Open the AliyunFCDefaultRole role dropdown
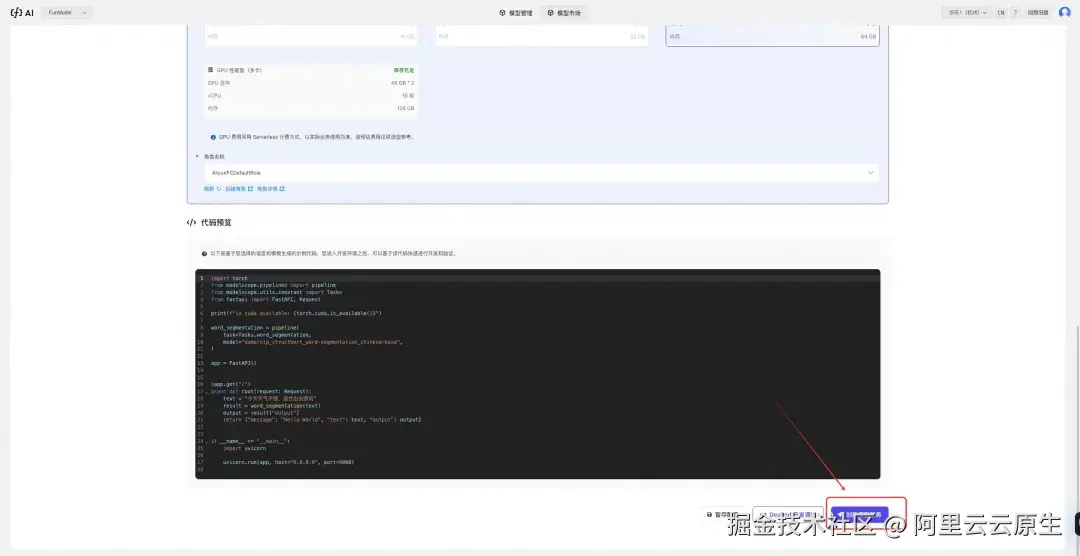The image size is (1080, 556). click(x=541, y=173)
